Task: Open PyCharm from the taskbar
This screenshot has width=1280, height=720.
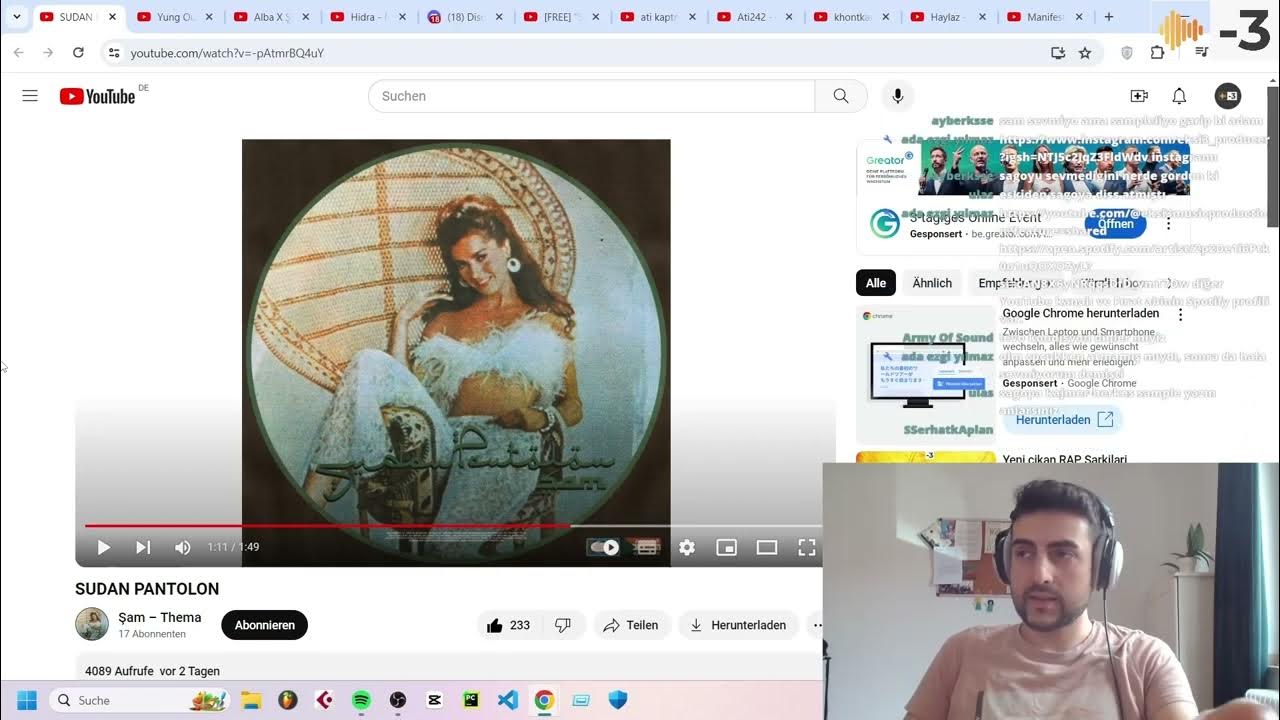Action: [471, 700]
